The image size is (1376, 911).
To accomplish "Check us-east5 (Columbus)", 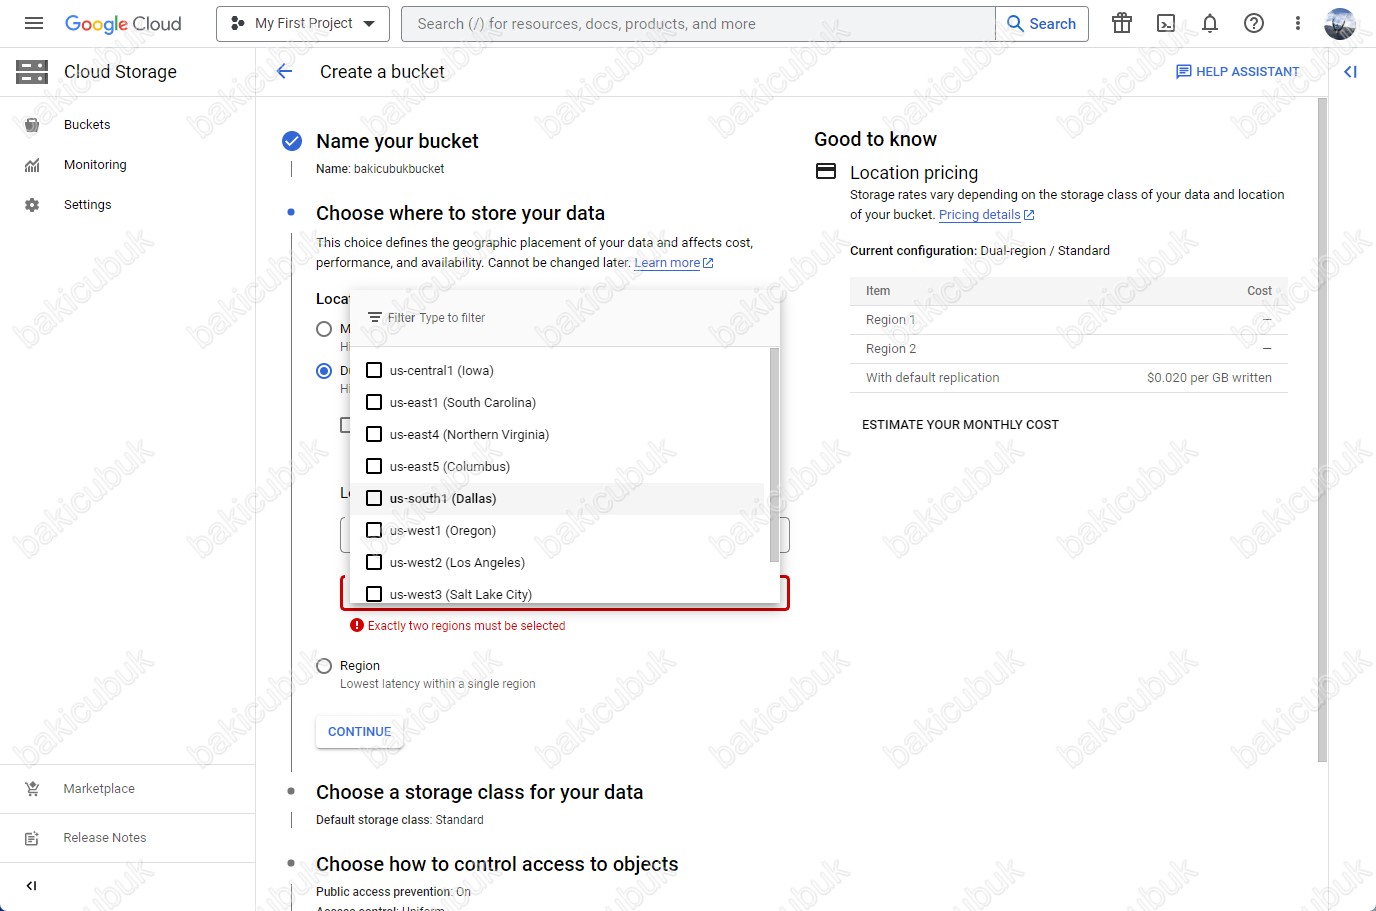I will tap(374, 466).
